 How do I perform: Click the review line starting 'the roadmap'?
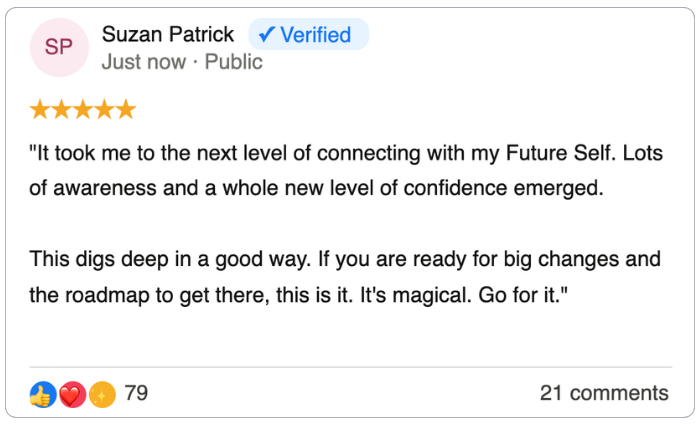[300, 297]
